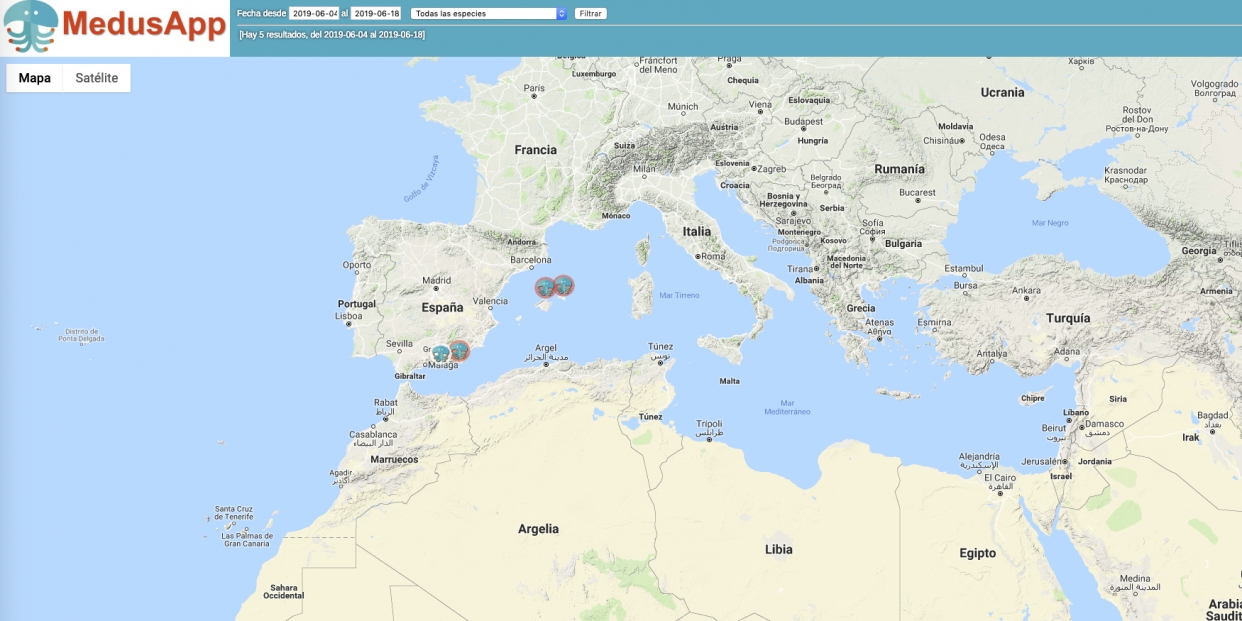Click the Paris city label on map
The height and width of the screenshot is (621, 1242).
pos(534,88)
